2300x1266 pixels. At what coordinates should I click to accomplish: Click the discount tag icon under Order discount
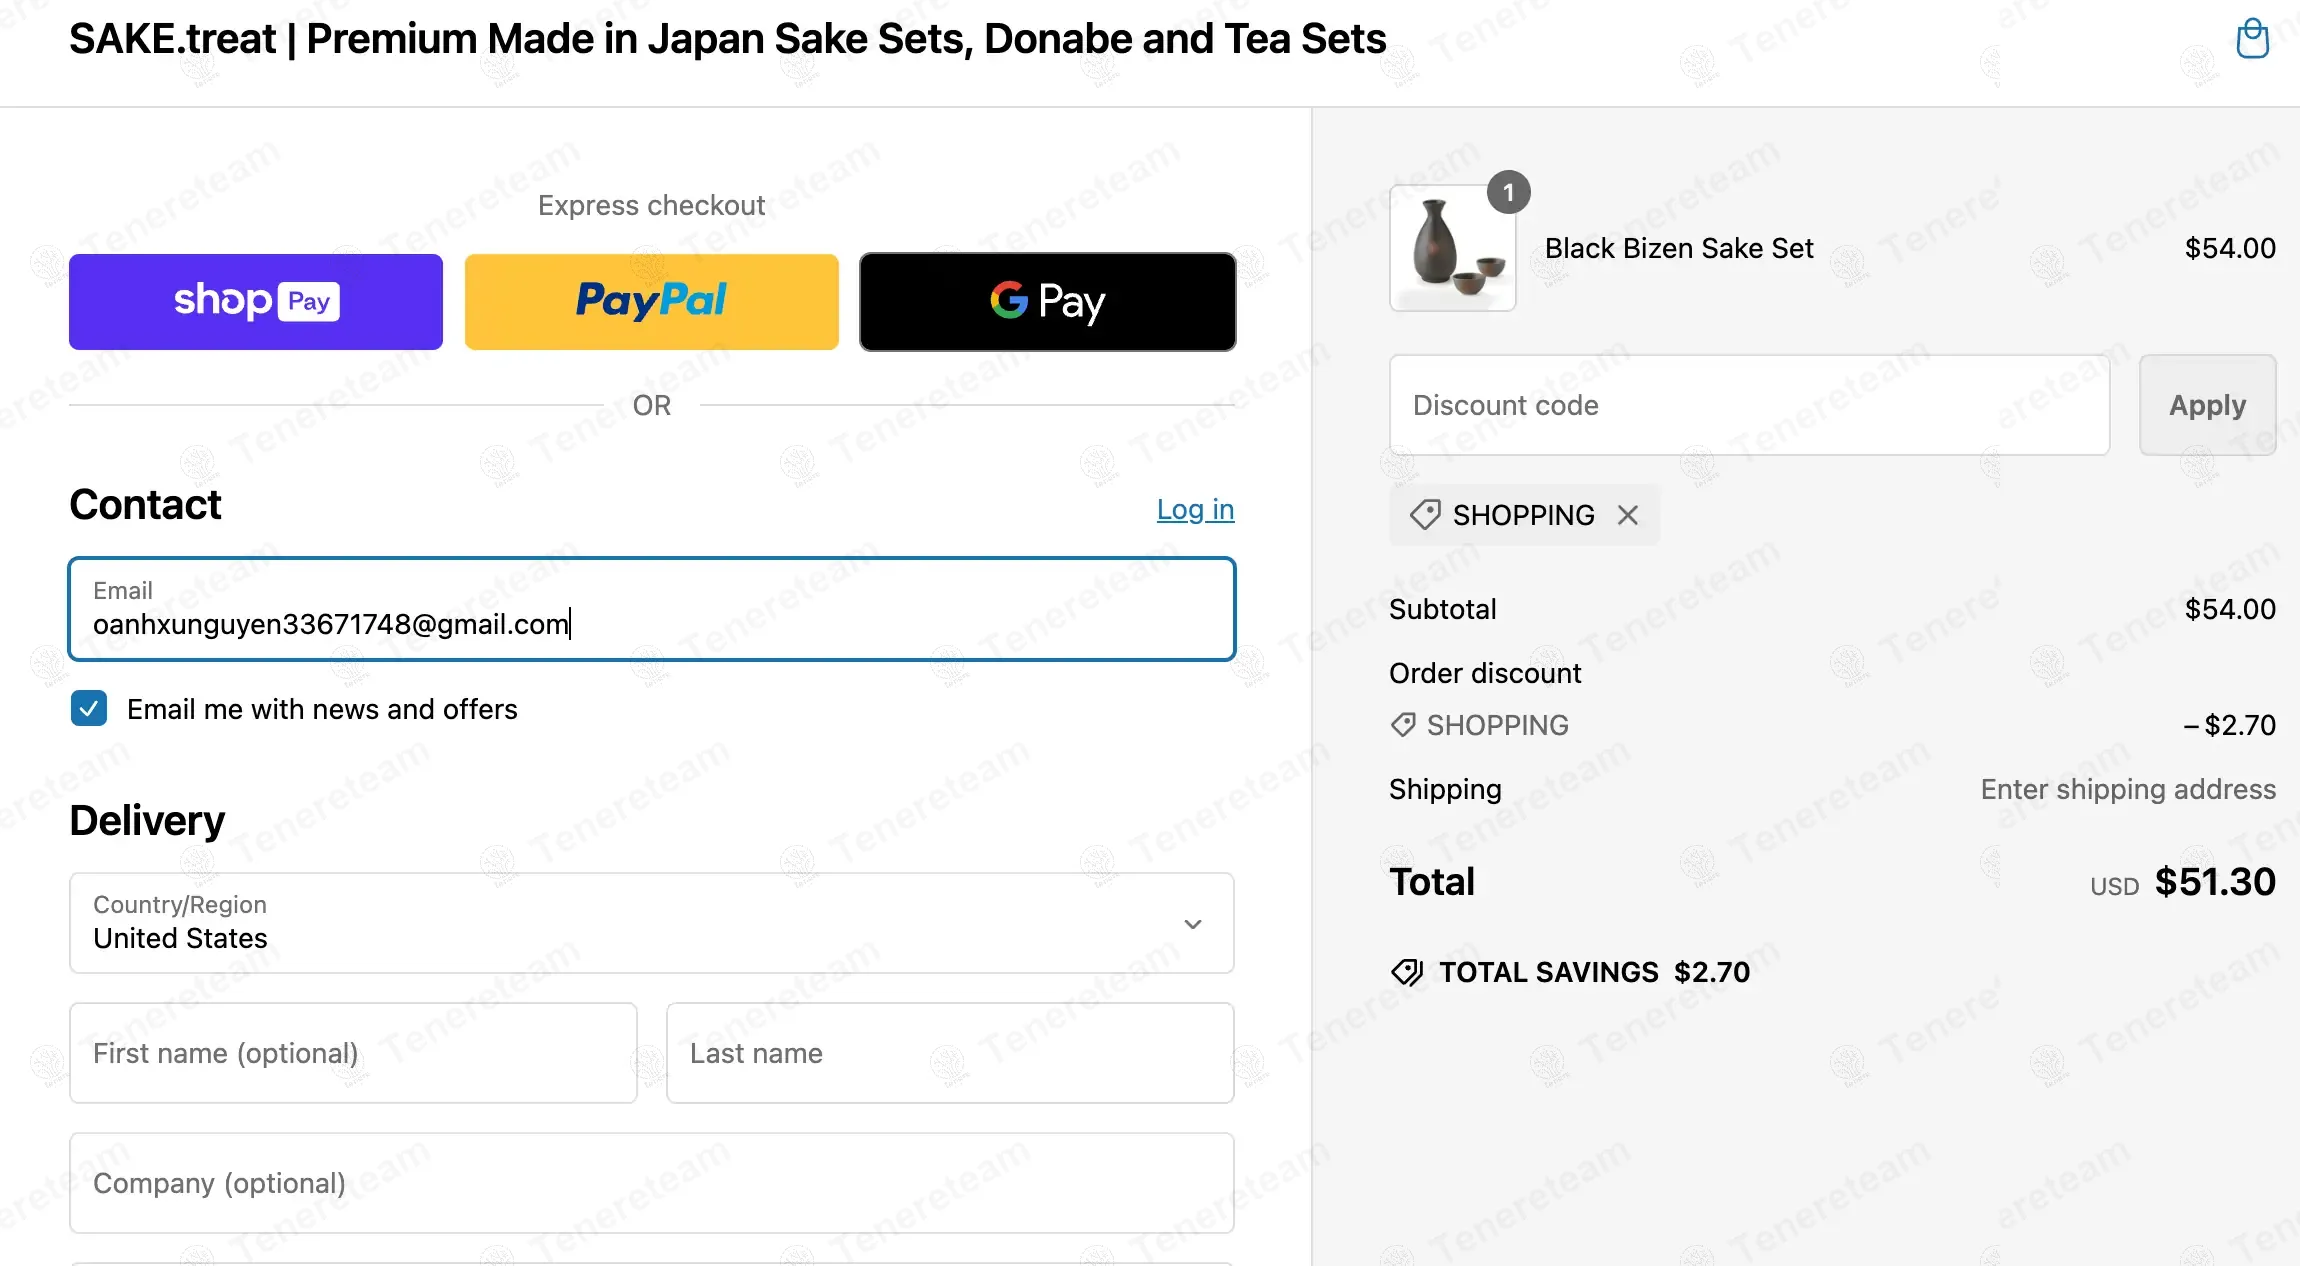click(1403, 725)
